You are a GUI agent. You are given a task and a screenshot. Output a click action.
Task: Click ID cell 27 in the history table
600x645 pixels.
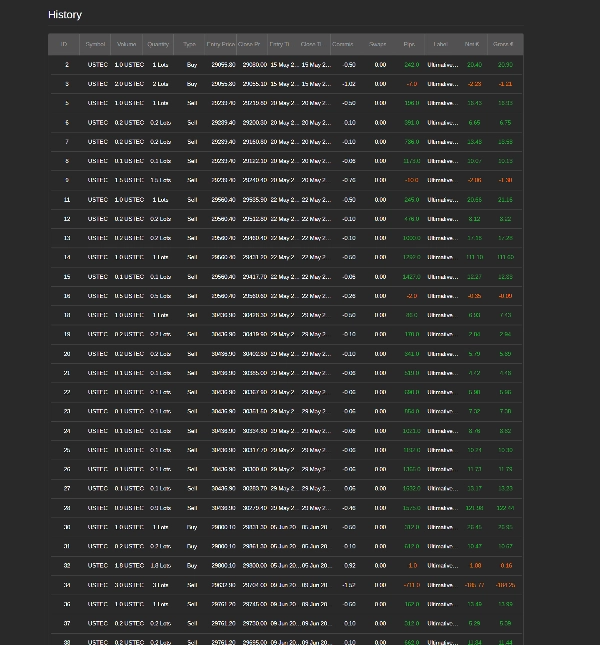pos(67,489)
